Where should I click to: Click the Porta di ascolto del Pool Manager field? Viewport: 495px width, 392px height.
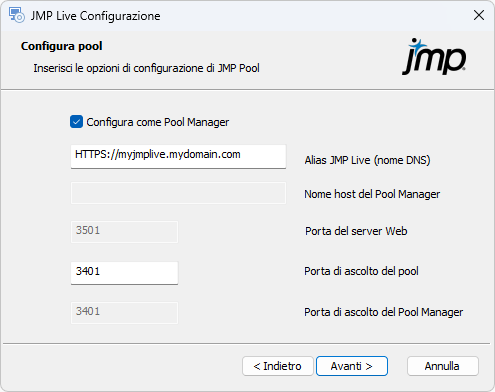(x=124, y=313)
